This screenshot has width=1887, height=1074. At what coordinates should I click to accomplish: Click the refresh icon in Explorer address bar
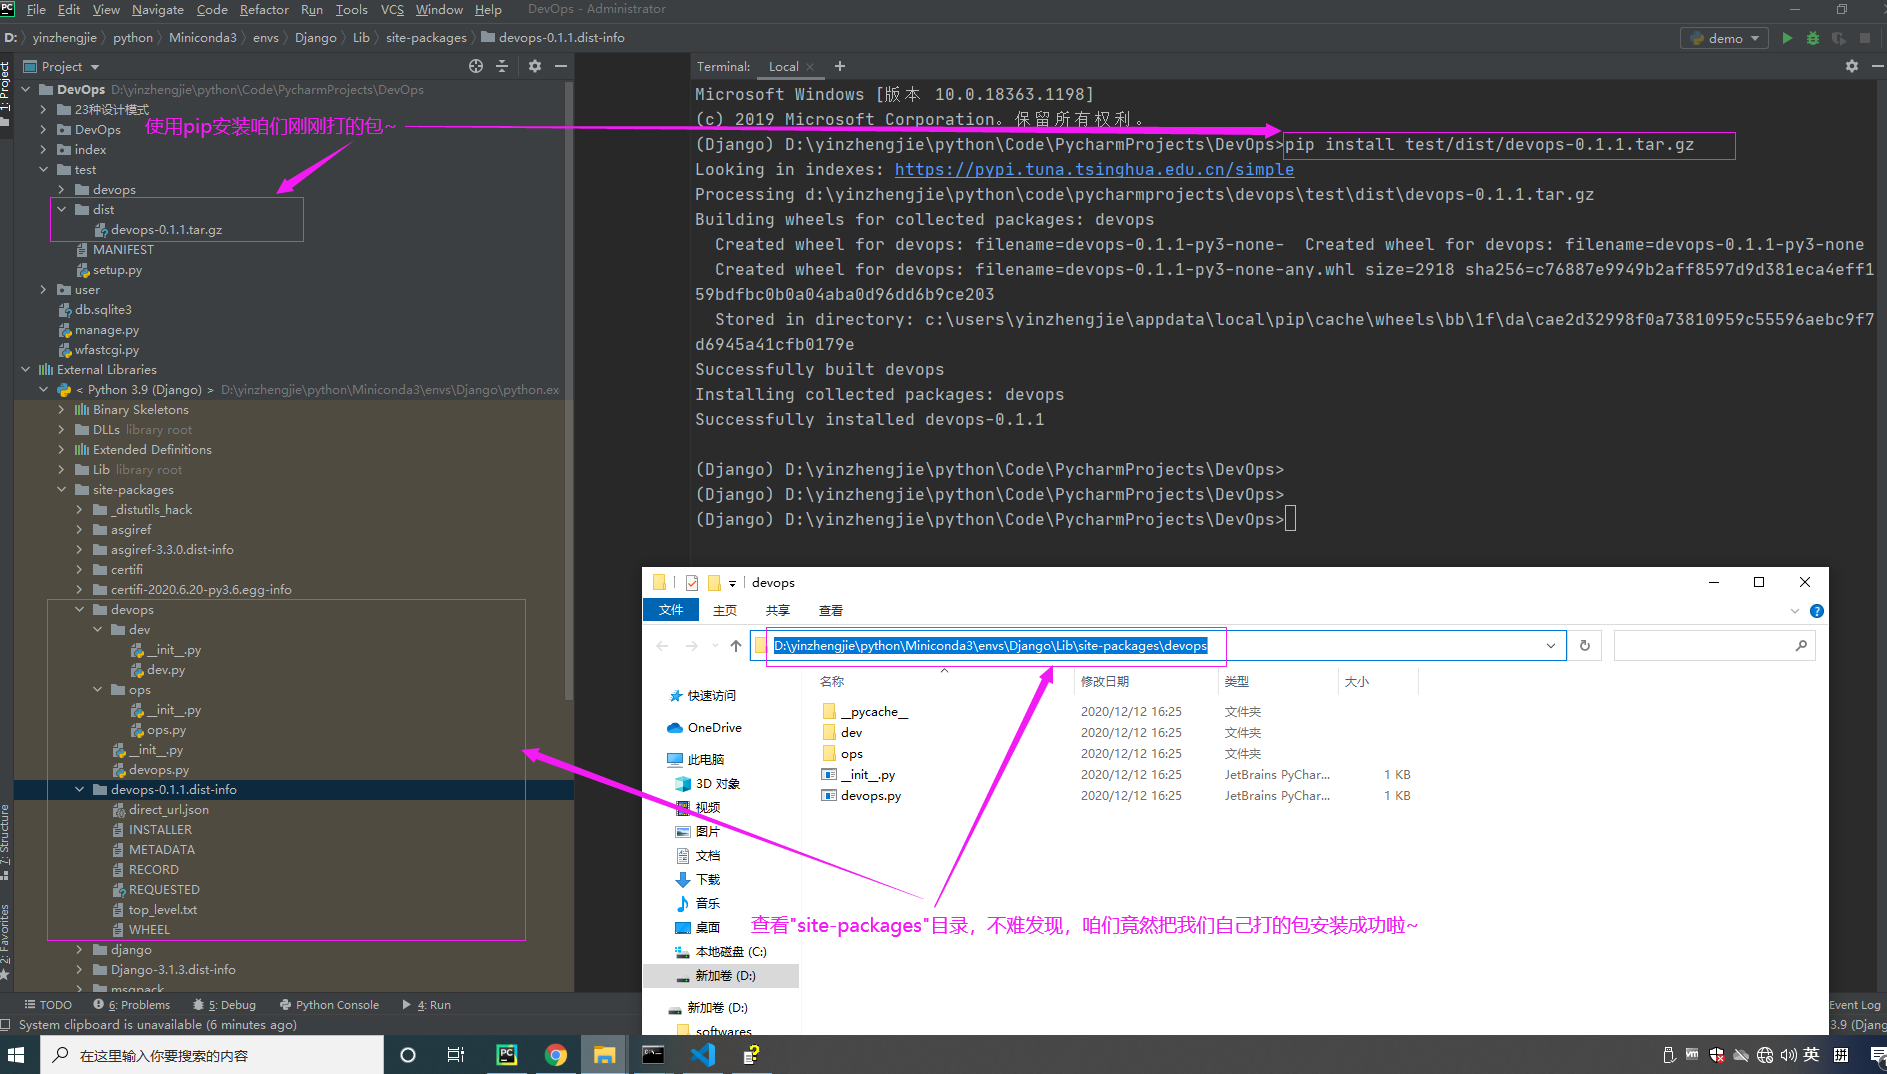1585,646
